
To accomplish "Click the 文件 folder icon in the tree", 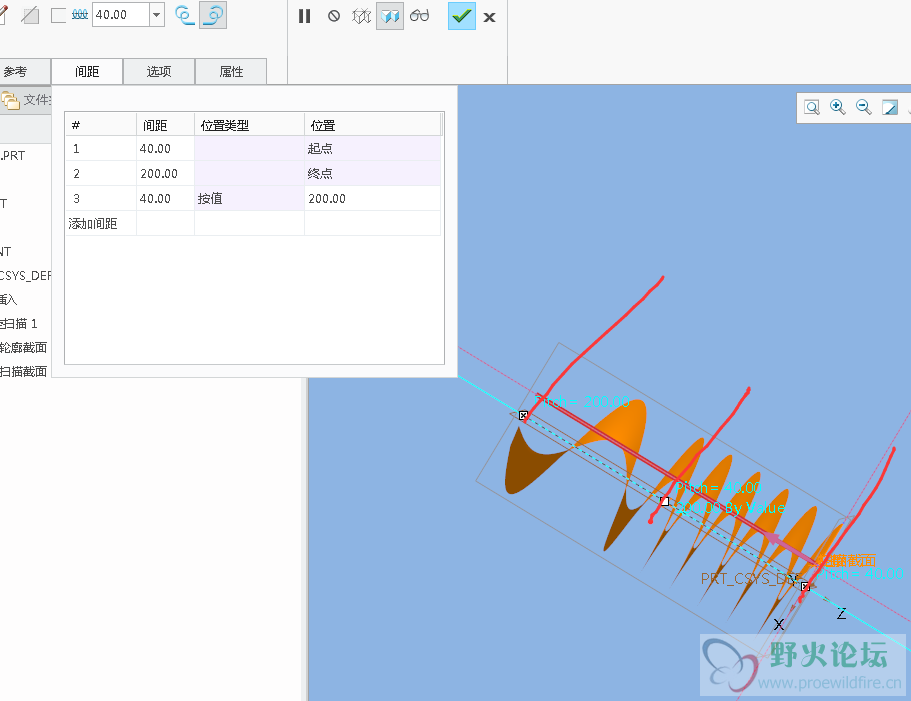I will coord(10,100).
